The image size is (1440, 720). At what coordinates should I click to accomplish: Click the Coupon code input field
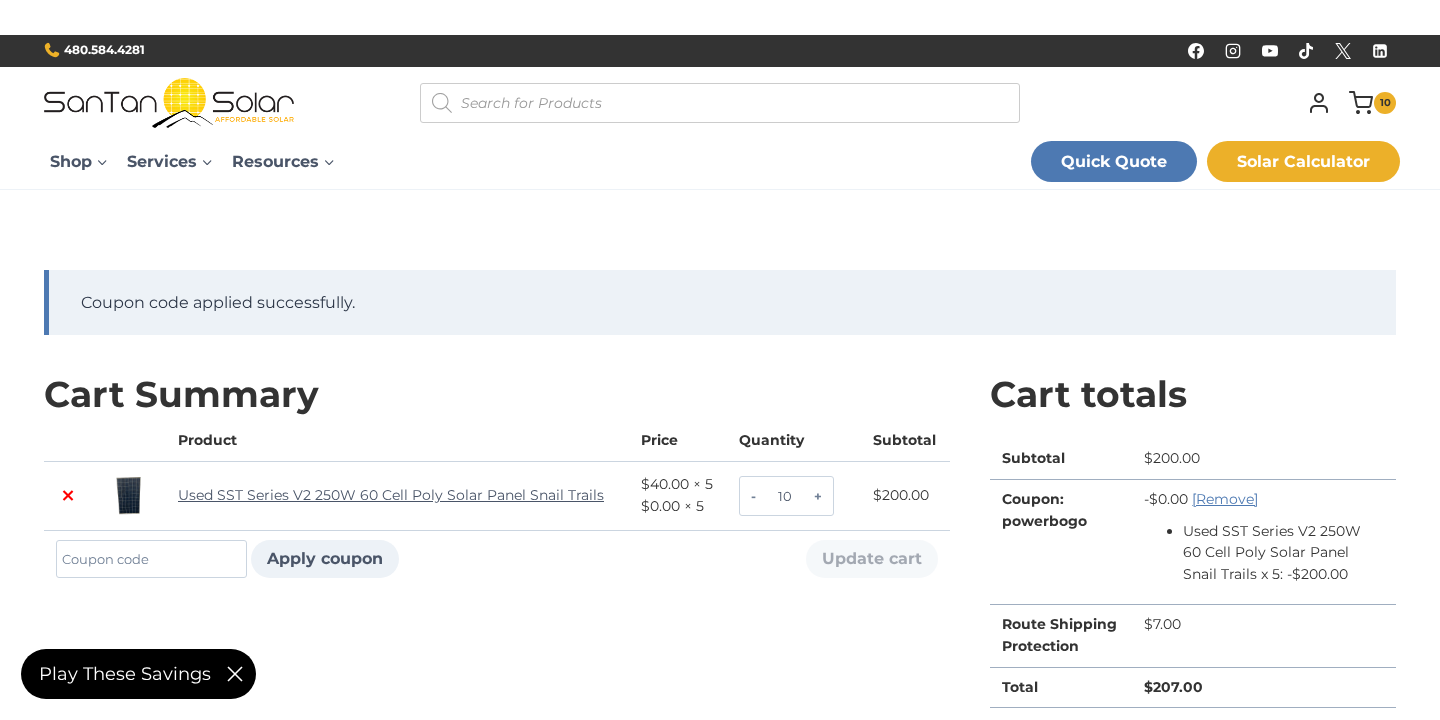pyautogui.click(x=151, y=559)
